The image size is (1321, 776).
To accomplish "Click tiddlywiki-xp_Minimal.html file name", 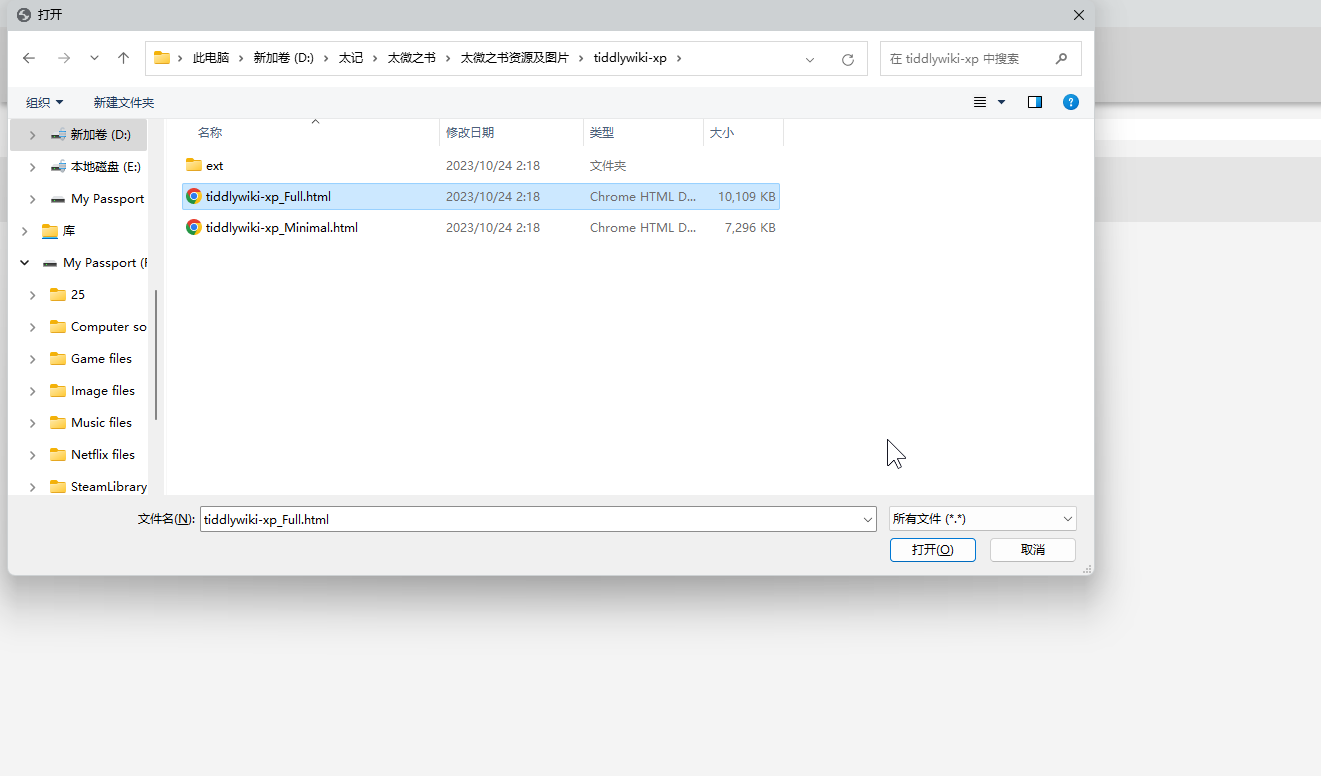I will [282, 228].
